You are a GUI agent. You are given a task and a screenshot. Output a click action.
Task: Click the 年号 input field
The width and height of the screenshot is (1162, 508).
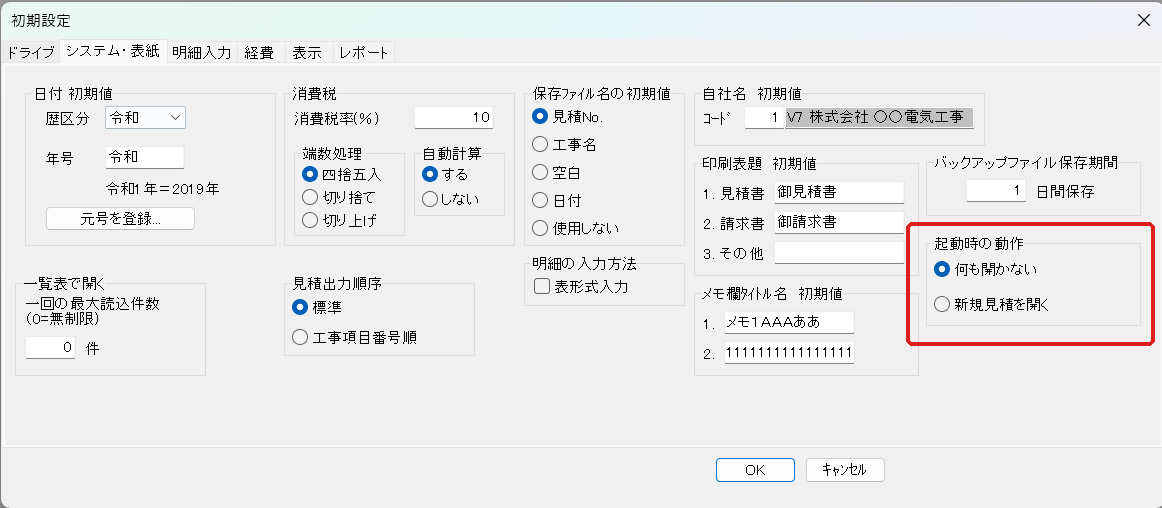pos(145,157)
